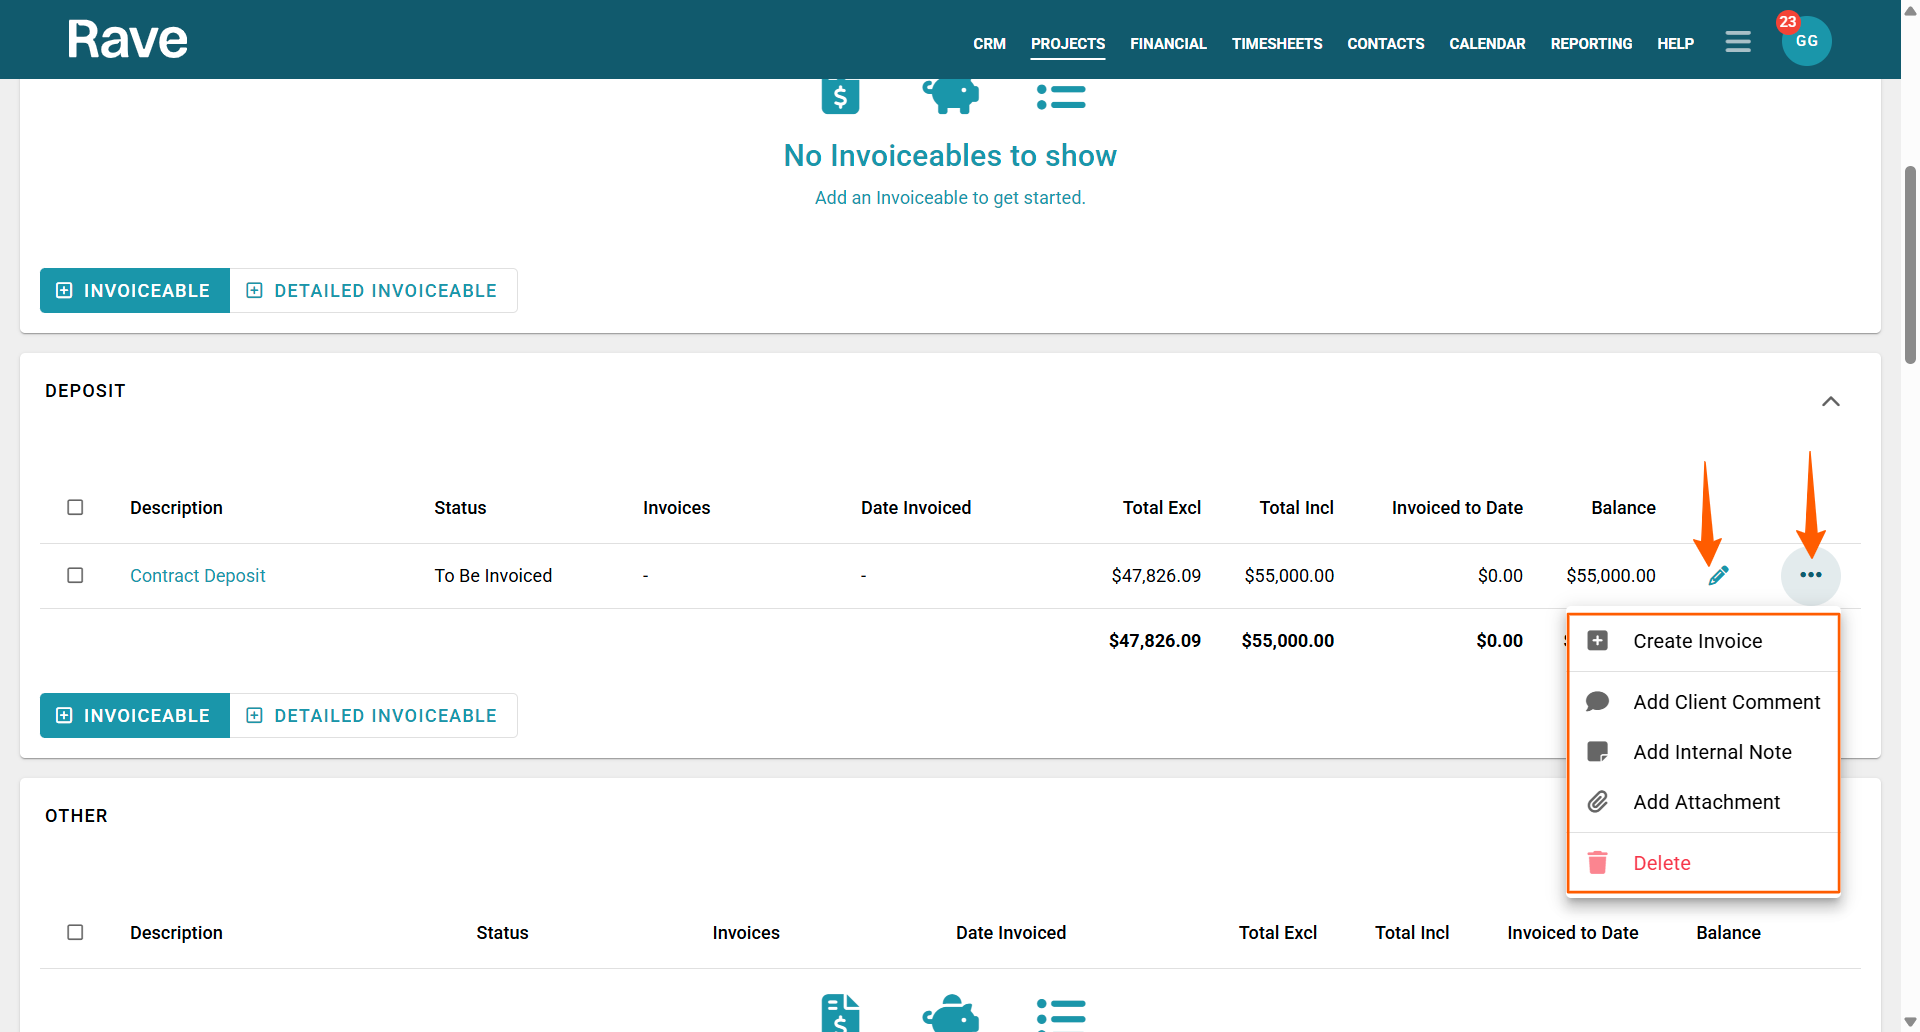The image size is (1920, 1032).
Task: Click the Rave logo
Action: [127, 40]
